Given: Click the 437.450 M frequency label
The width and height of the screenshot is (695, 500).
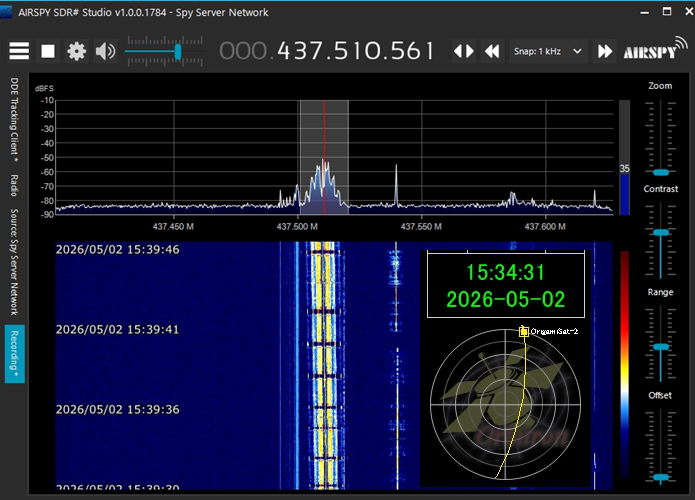Looking at the screenshot, I should click(x=173, y=227).
